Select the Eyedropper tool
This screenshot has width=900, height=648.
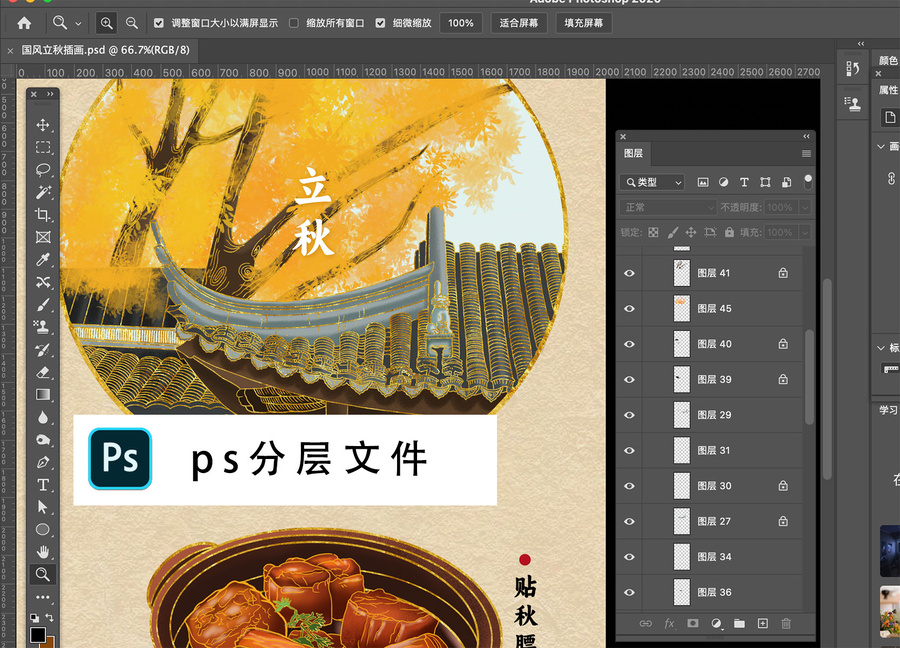coord(43,259)
